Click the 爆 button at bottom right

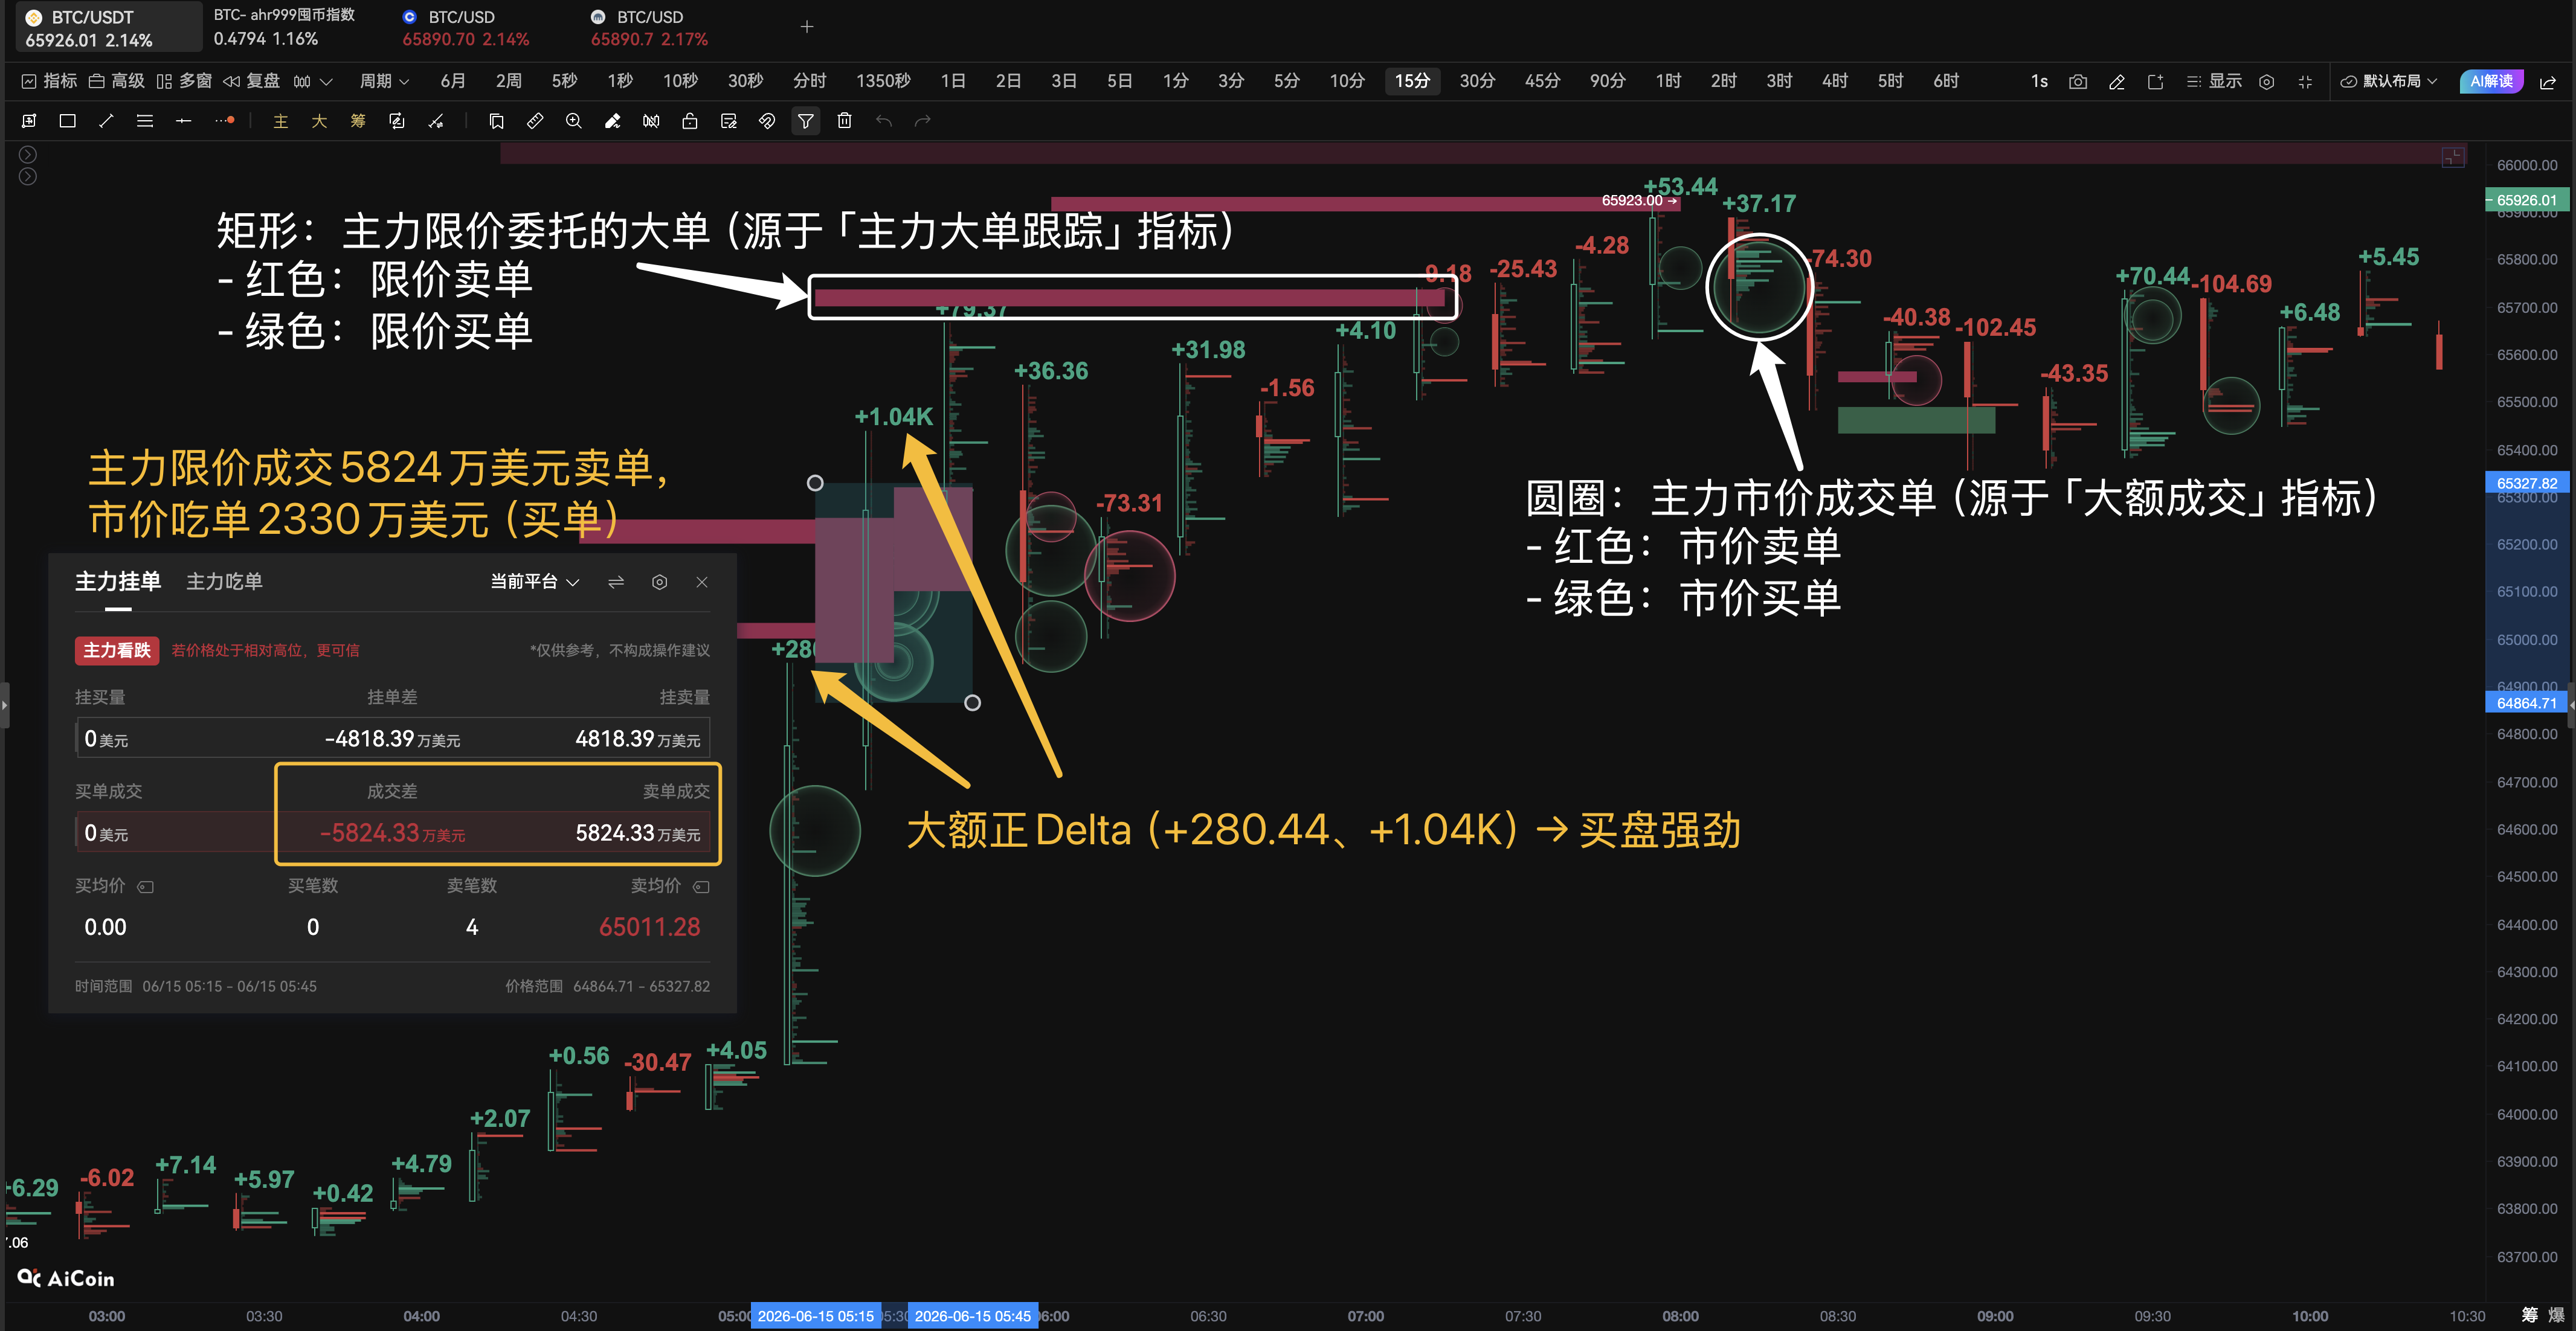2557,1315
